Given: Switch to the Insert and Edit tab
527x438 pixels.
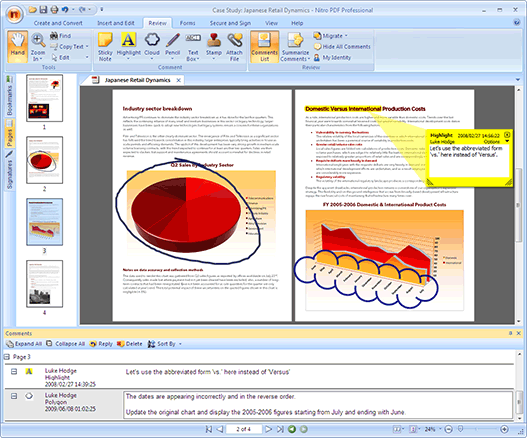Looking at the screenshot, I should tap(116, 23).
